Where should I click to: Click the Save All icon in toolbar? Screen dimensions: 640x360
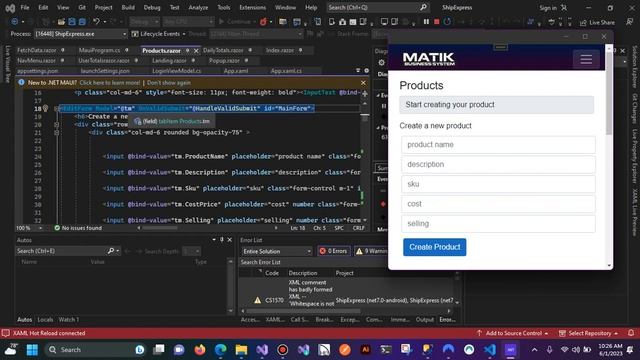click(82, 22)
